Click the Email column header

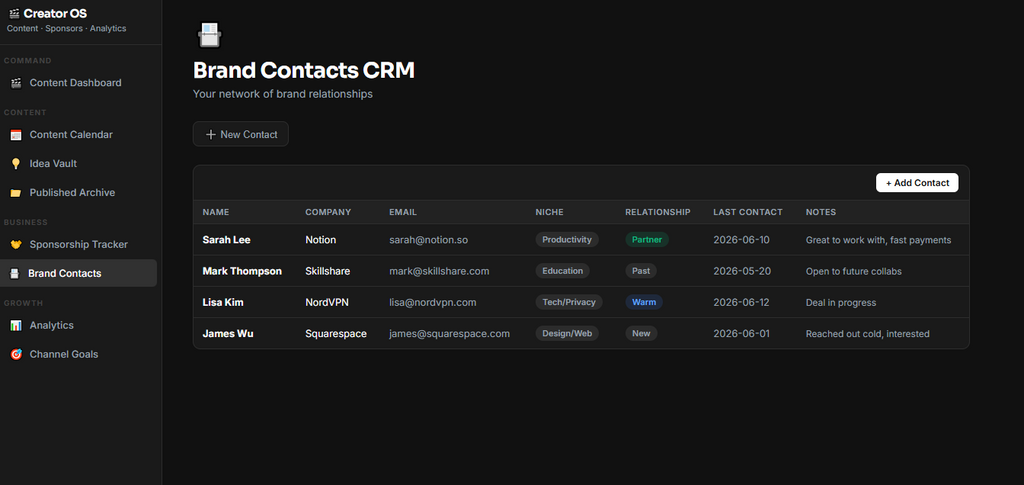coord(403,212)
